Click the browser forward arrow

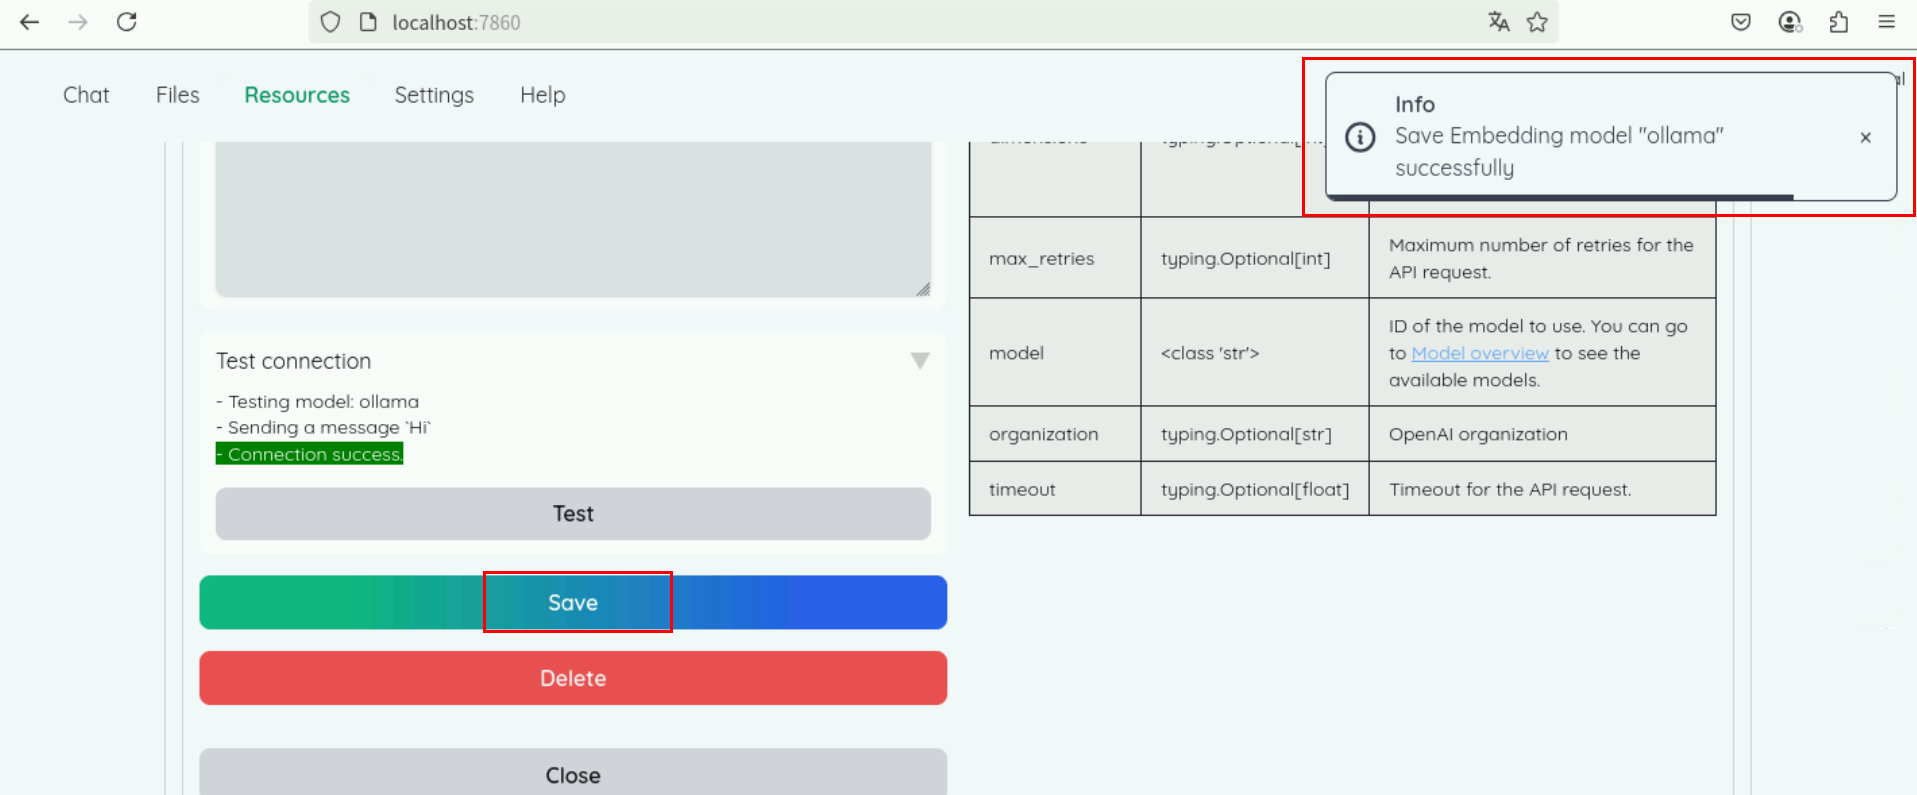coord(78,22)
